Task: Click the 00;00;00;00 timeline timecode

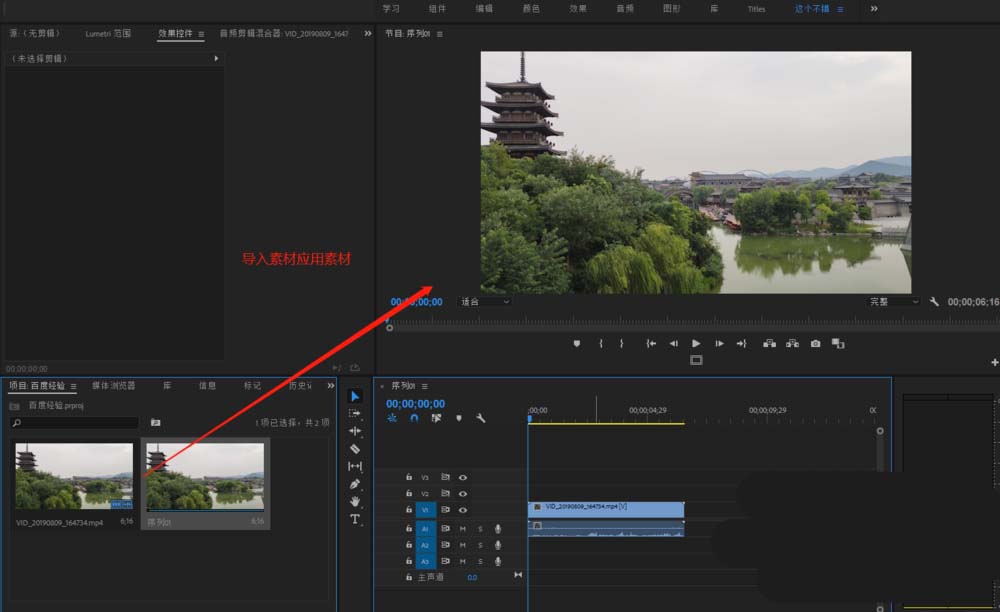Action: coord(415,404)
